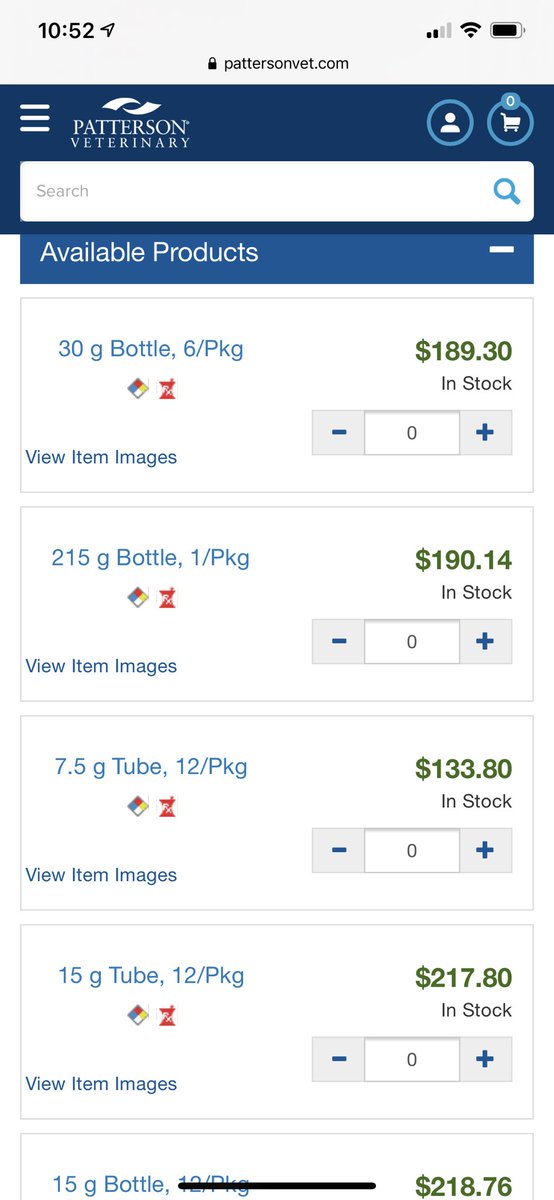View Item Images for 15 g Tube

pyautogui.click(x=101, y=1084)
